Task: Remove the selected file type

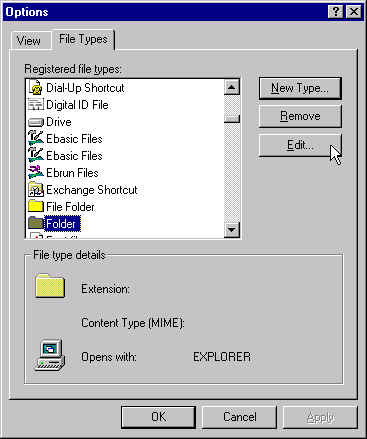Action: click(300, 116)
